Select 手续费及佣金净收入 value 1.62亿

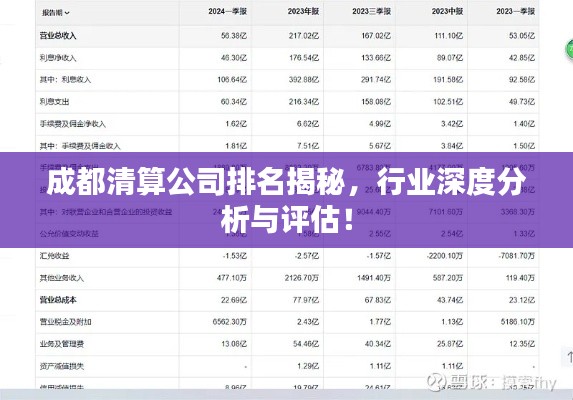236,124
